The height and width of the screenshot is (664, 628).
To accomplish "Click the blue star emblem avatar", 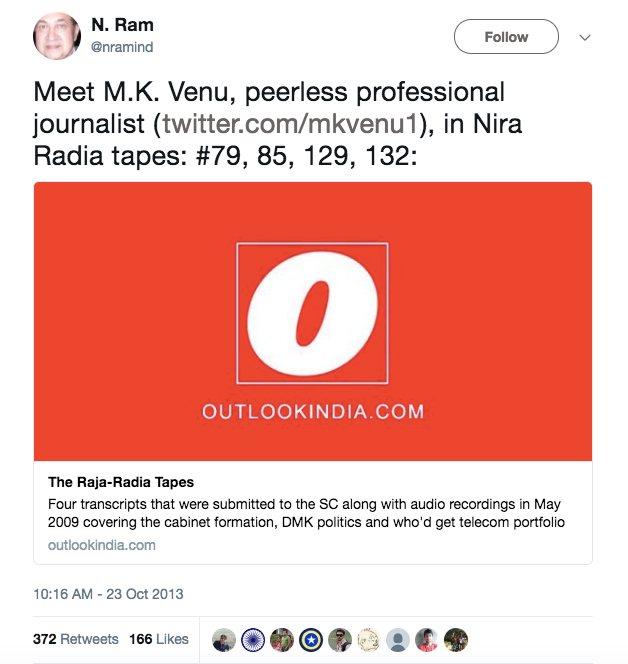I will (312, 640).
